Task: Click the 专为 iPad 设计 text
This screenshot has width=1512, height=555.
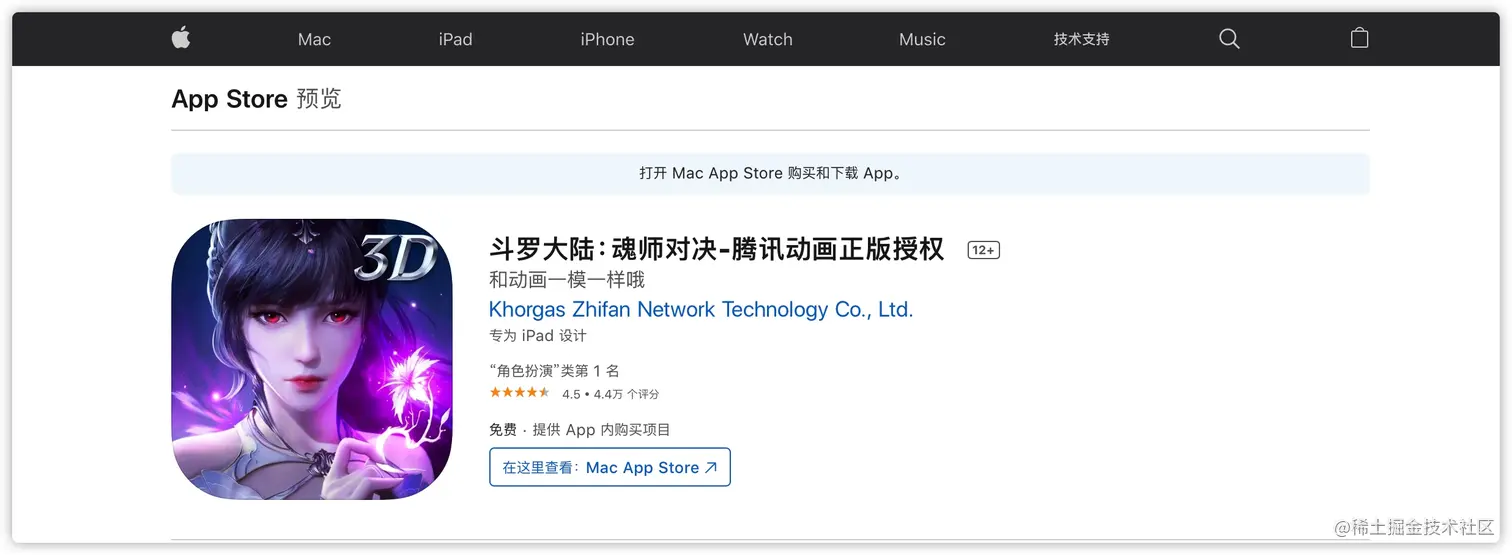Action: coord(537,336)
